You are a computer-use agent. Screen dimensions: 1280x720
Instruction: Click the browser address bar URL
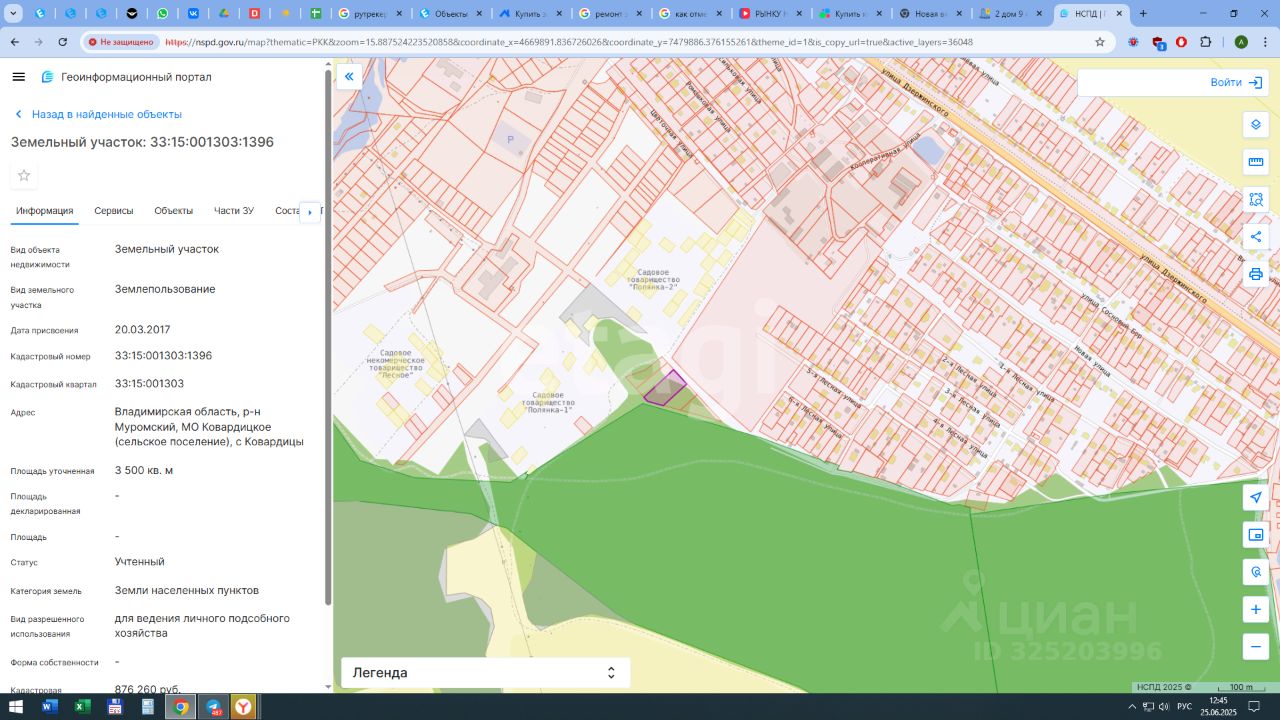pos(568,42)
